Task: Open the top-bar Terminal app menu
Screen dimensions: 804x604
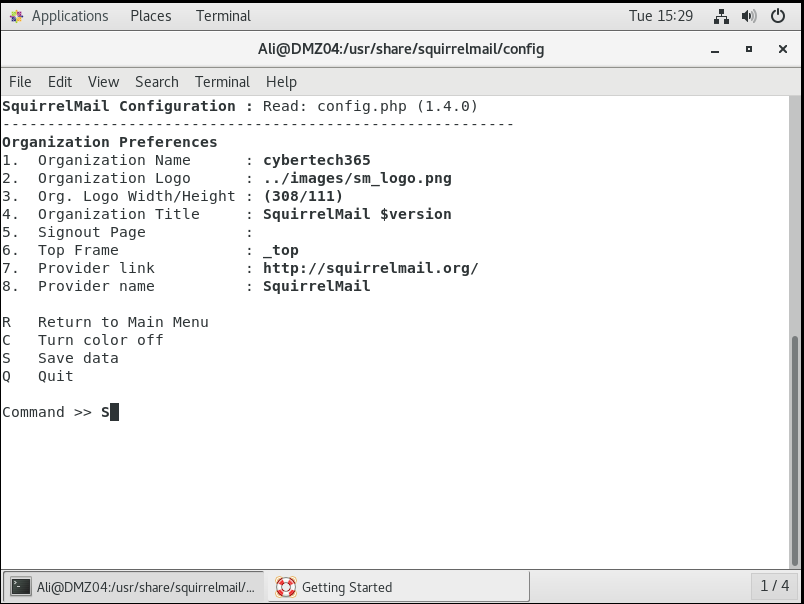Action: click(223, 16)
